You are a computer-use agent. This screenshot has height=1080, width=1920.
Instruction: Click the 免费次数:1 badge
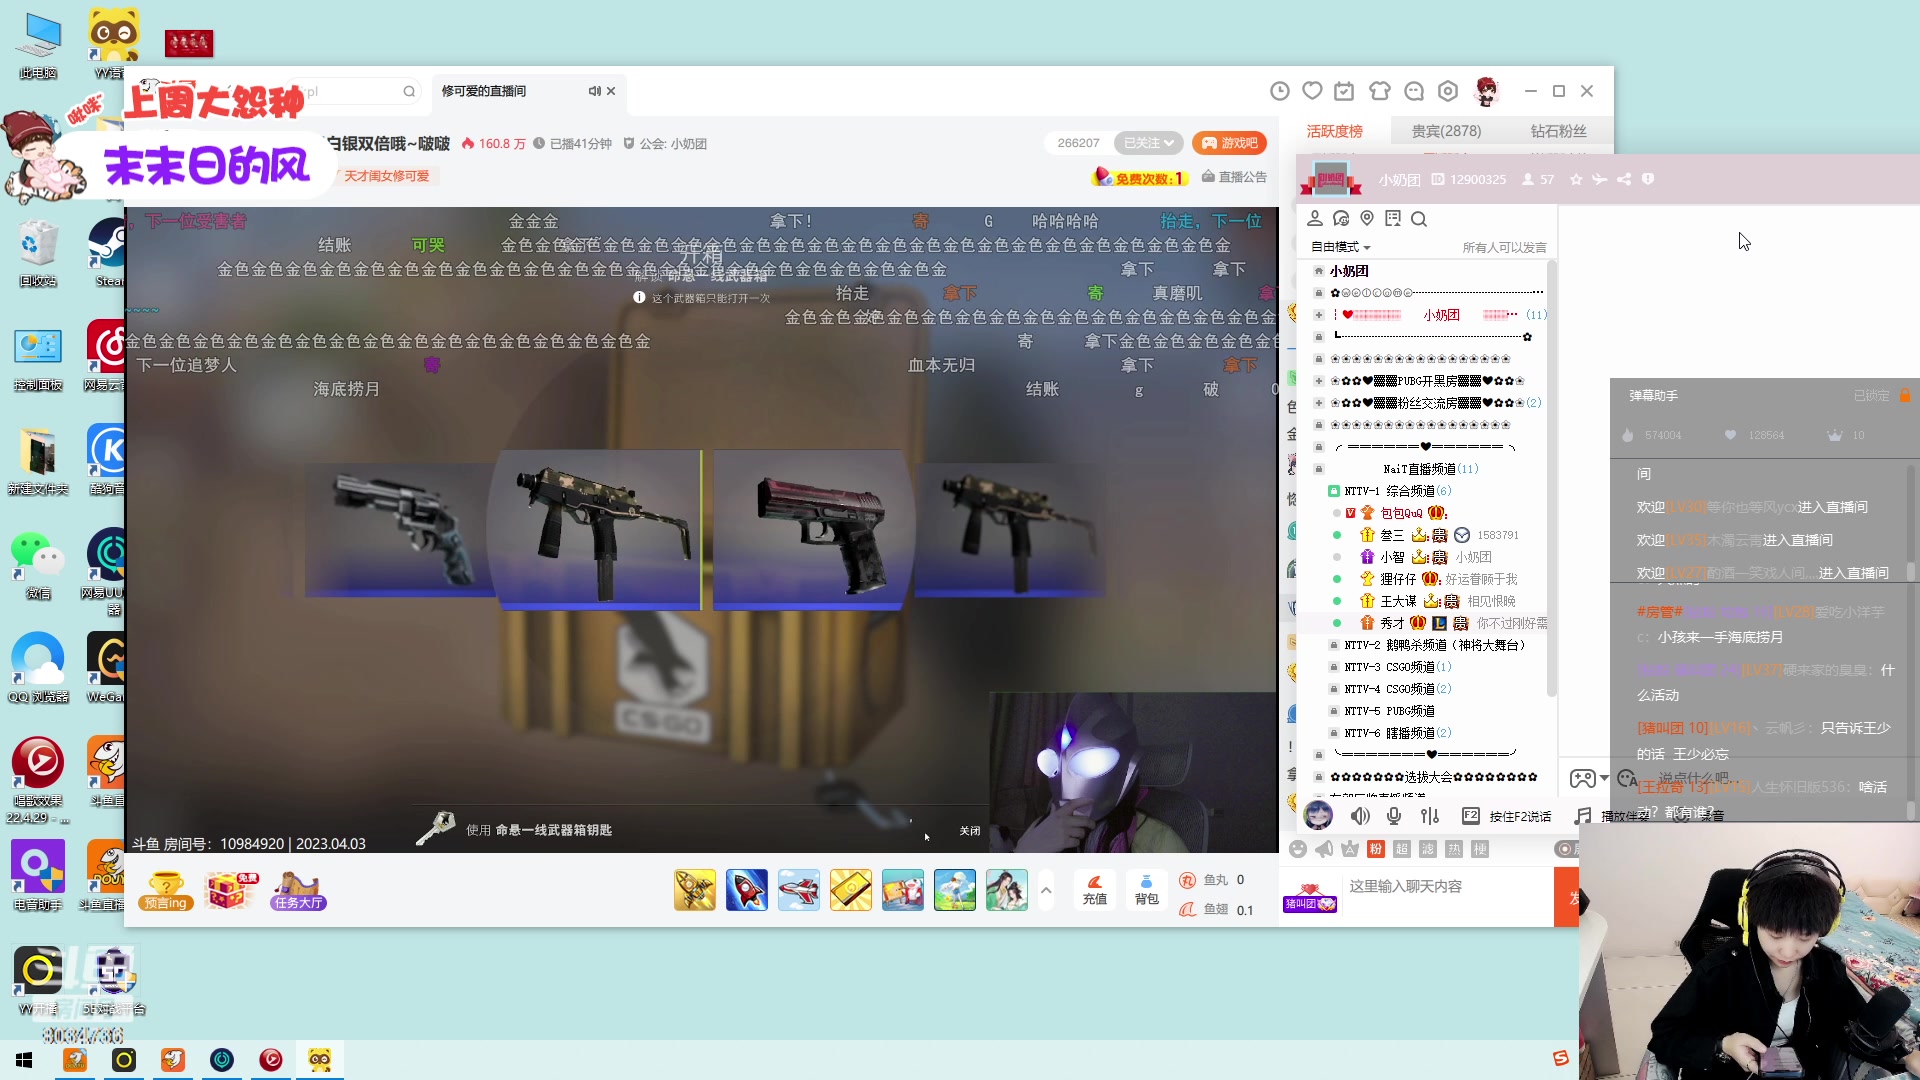click(1140, 178)
